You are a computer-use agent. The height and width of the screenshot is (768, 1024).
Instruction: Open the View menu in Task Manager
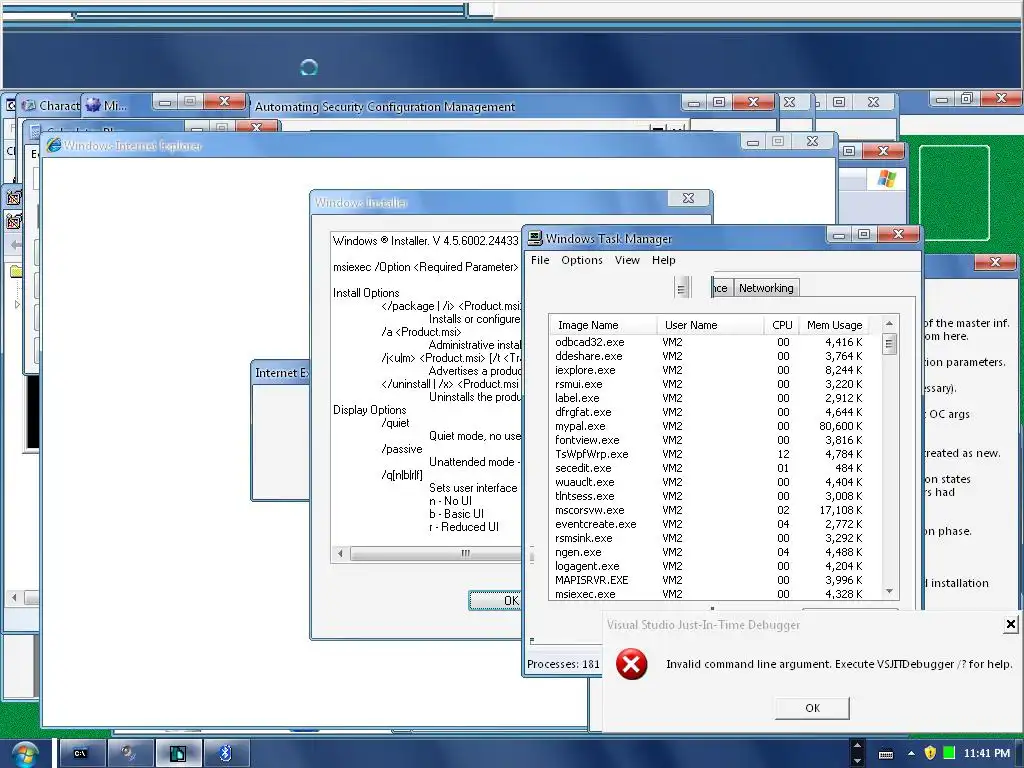(x=627, y=260)
